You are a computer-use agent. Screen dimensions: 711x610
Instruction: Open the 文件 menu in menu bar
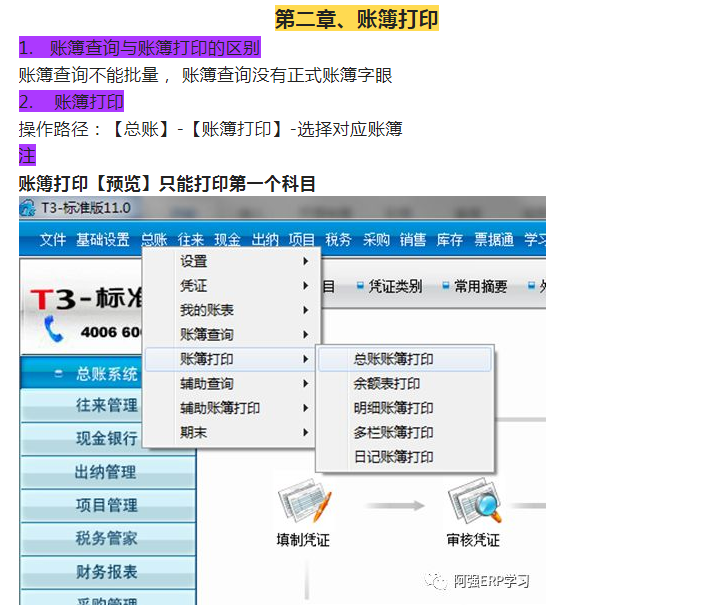click(53, 240)
